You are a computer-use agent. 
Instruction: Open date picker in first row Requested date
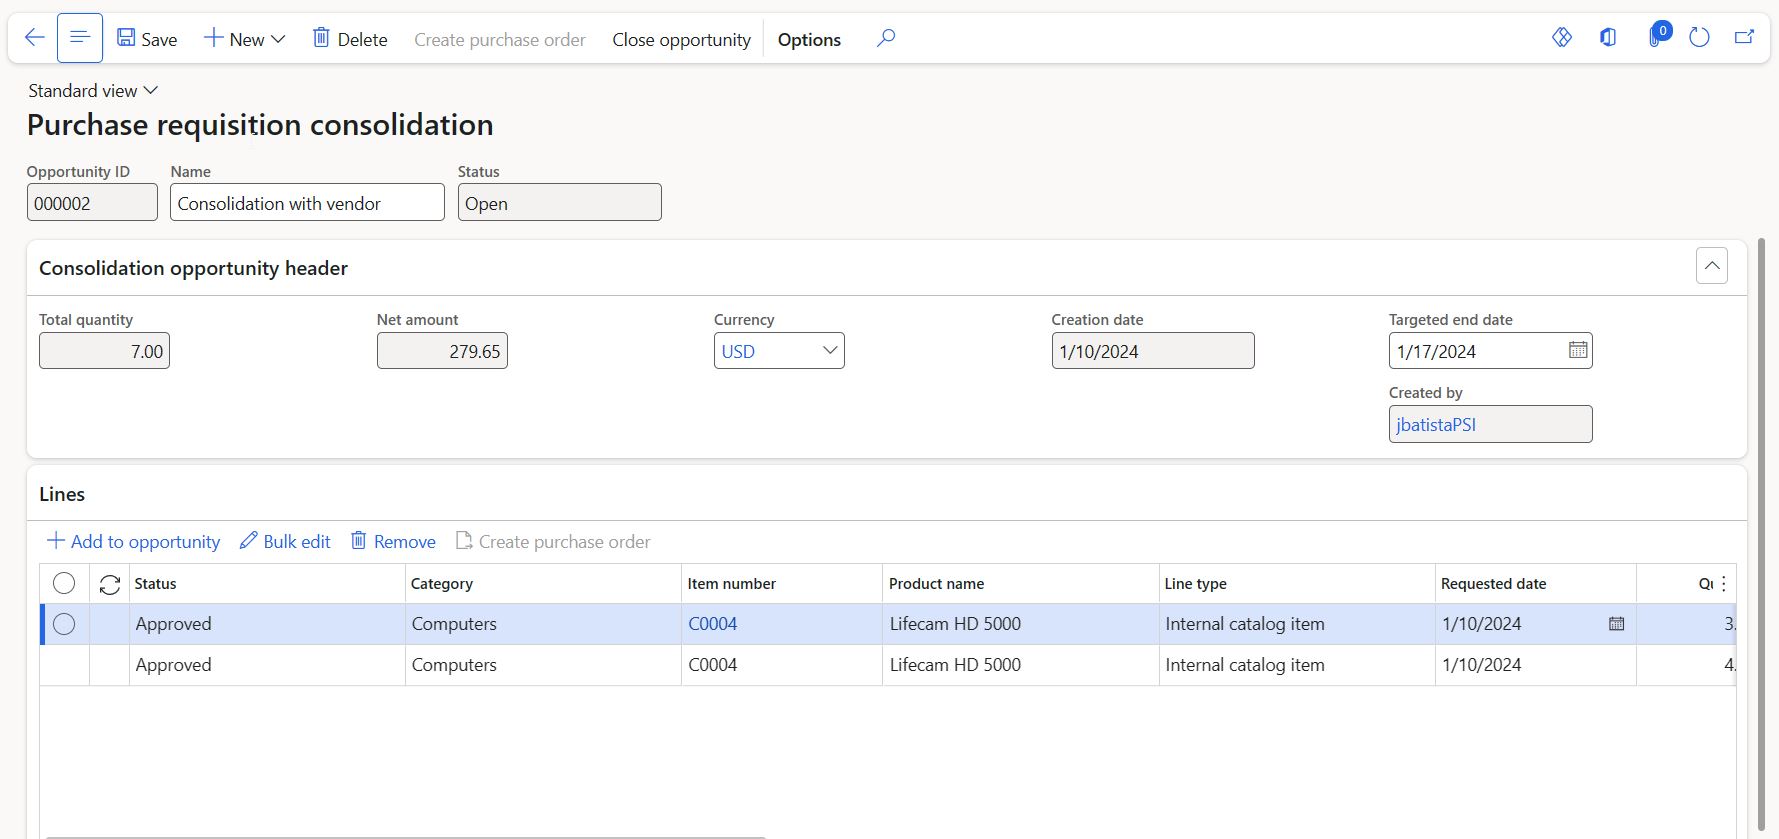pos(1616,624)
